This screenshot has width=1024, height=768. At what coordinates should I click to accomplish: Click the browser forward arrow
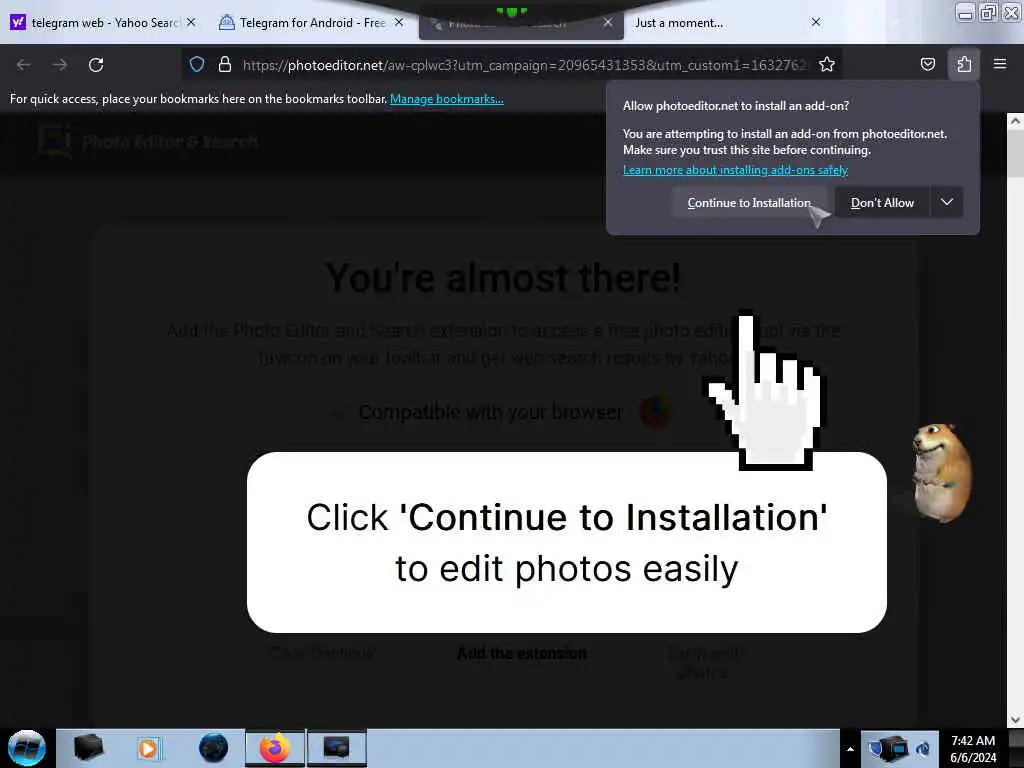click(60, 65)
